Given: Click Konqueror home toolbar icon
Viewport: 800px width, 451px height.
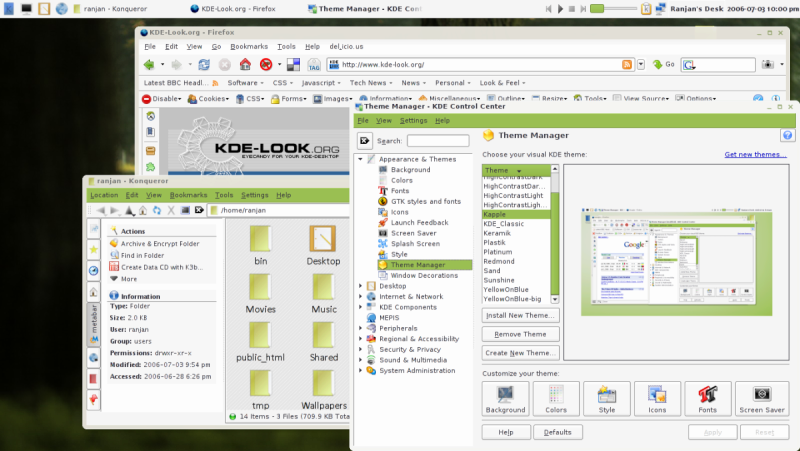Looking at the screenshot, I should point(143,210).
